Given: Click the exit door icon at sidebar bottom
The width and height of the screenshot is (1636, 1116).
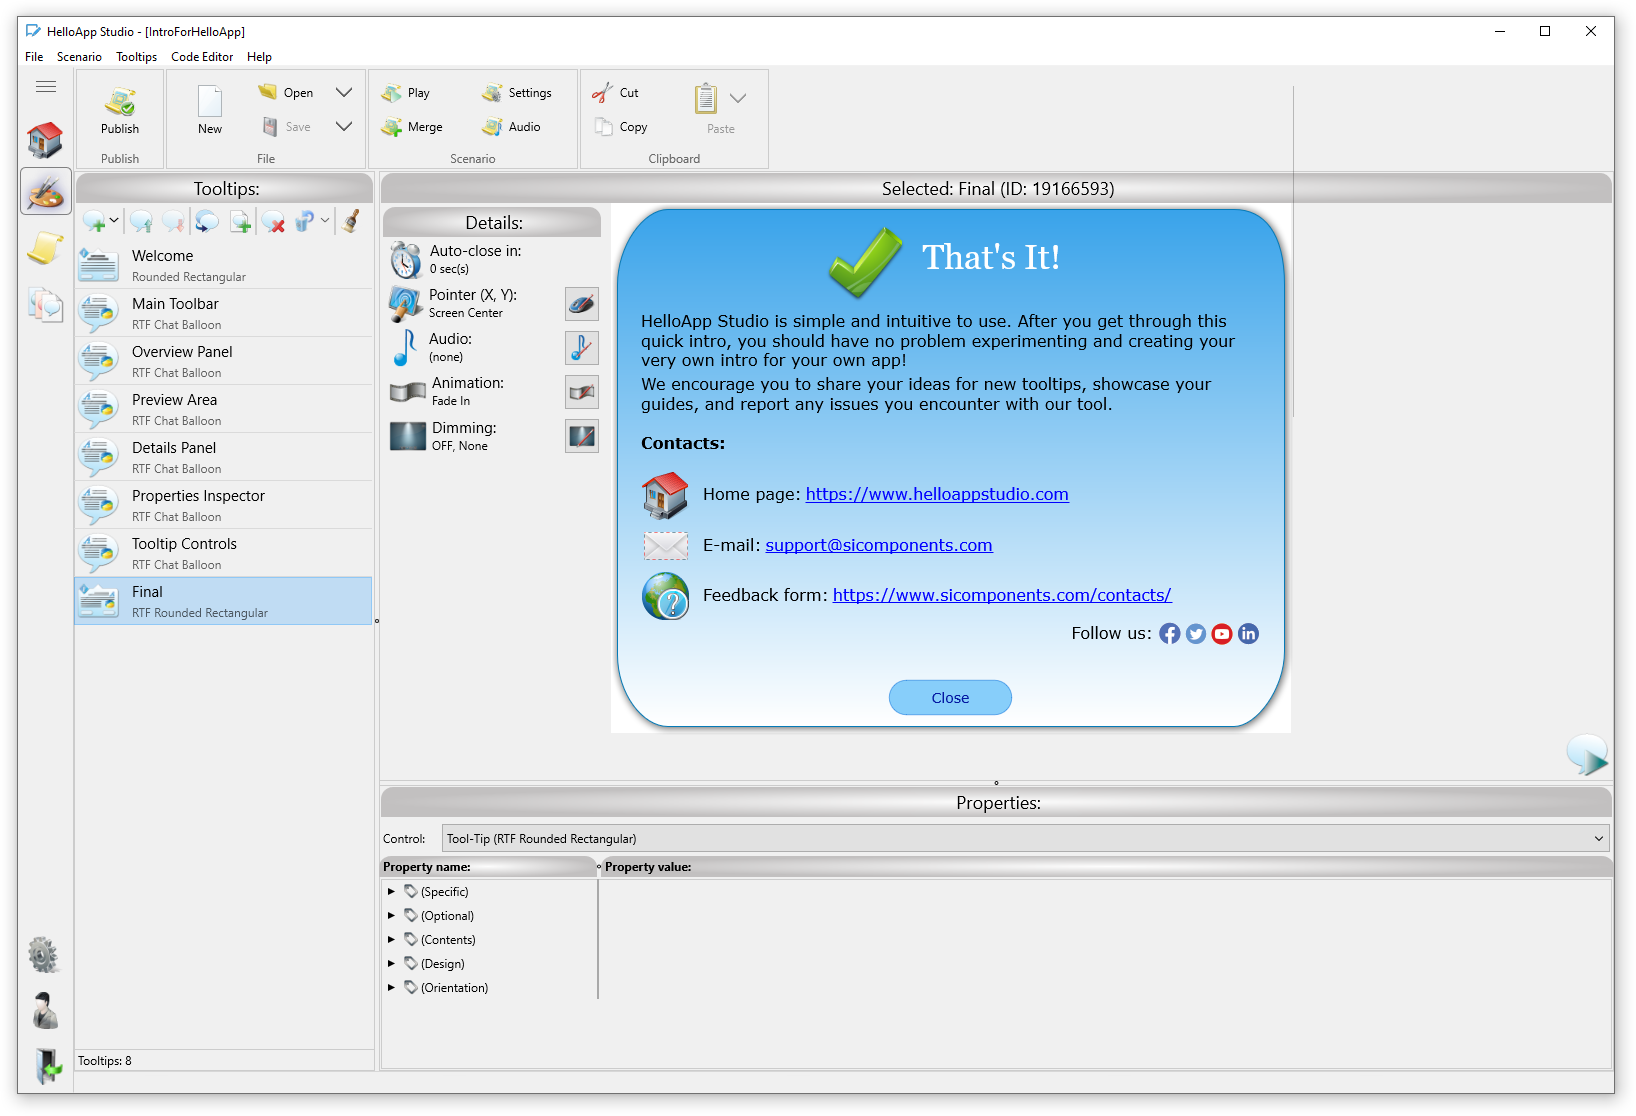Looking at the screenshot, I should [47, 1066].
